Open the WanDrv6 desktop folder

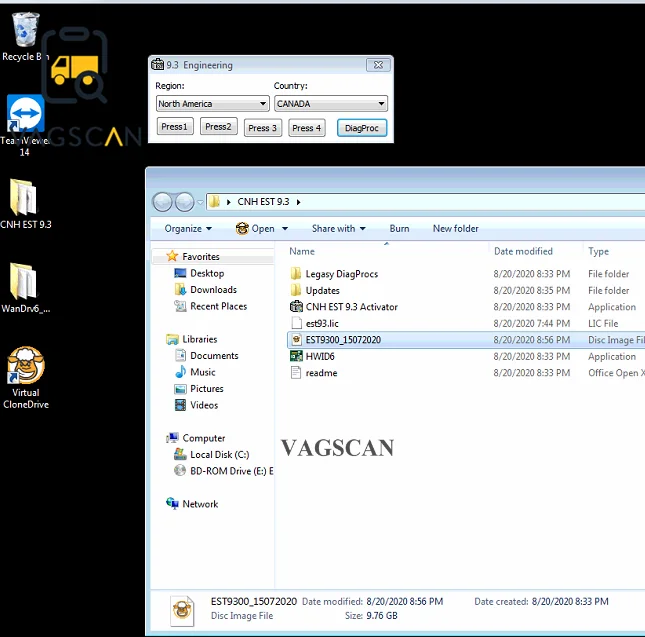coord(25,288)
